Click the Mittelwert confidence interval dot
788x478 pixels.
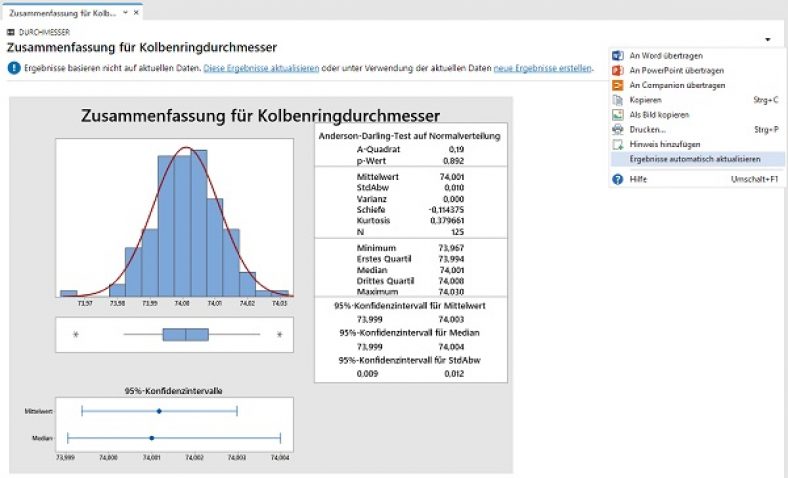159,411
